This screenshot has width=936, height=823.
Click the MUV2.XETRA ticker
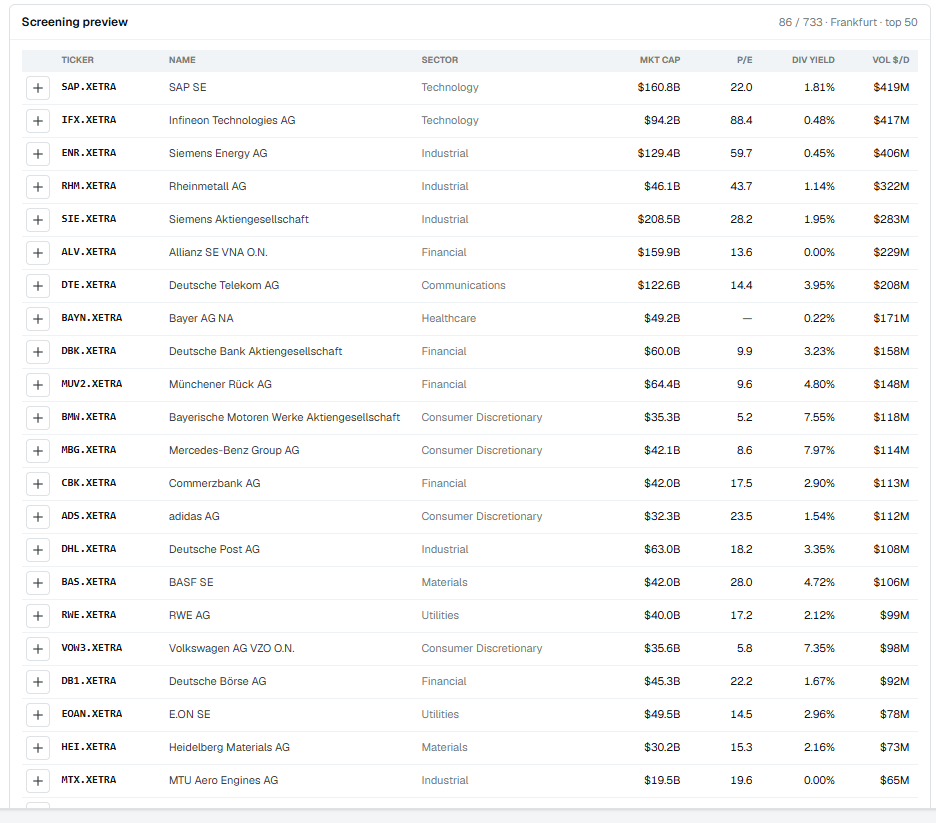[92, 384]
